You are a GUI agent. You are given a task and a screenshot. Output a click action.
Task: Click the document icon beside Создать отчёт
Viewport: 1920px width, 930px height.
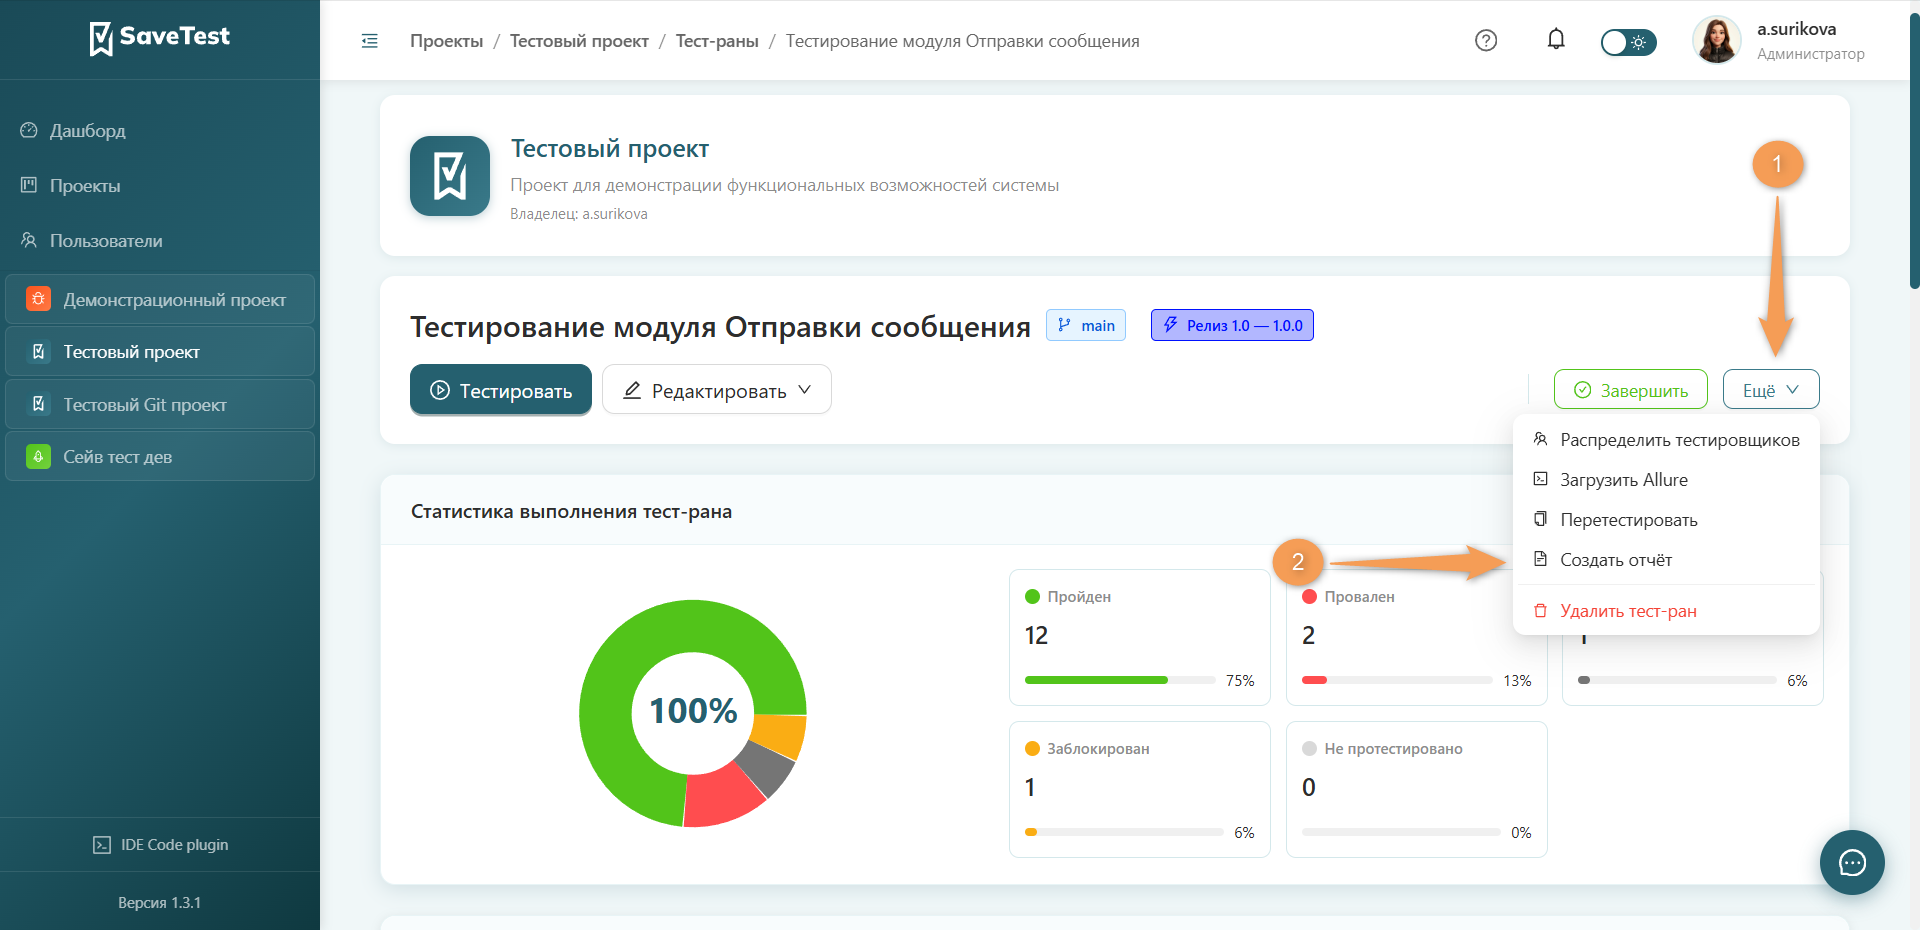(x=1541, y=559)
